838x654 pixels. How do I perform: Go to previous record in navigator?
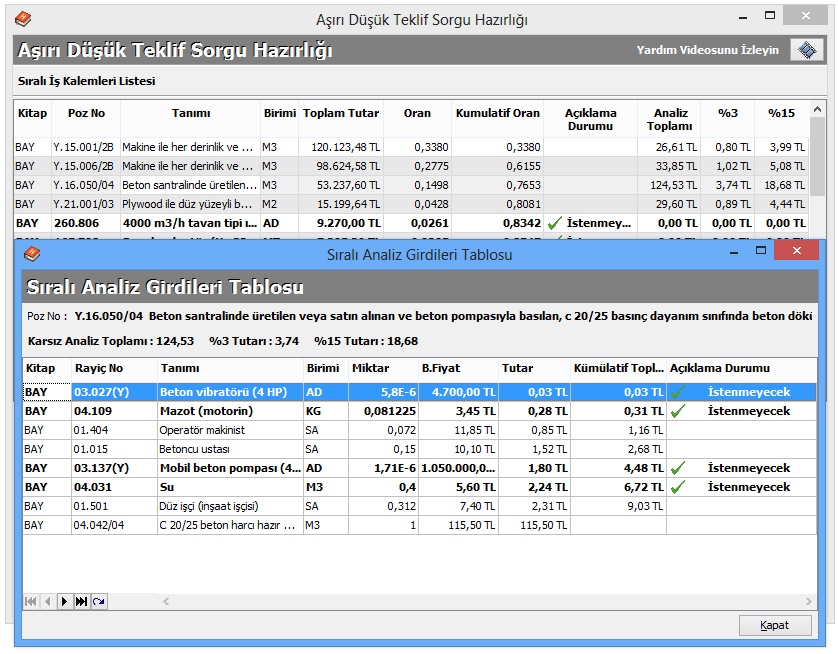(47, 601)
